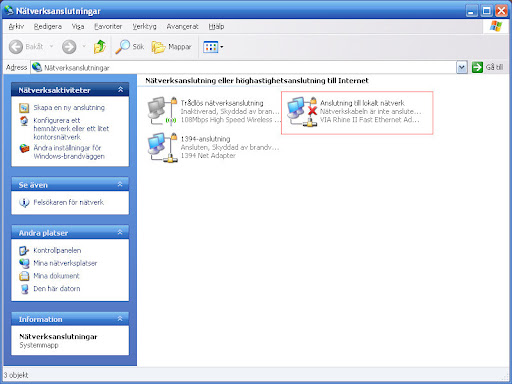Click the Skapa en ny anslutning icon

pyautogui.click(x=24, y=108)
